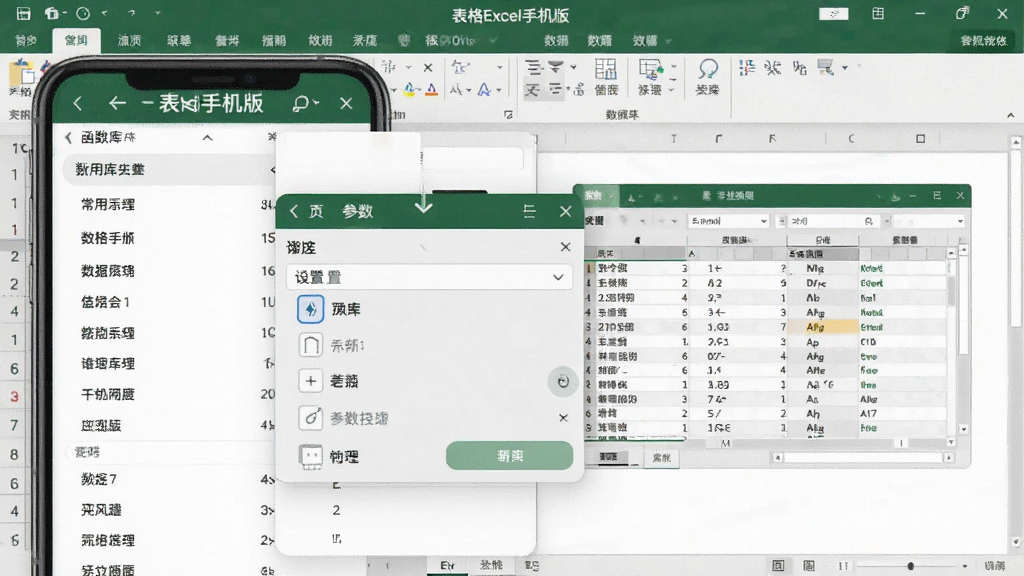Viewport: 1024px width, 576px height.
Task: Click the yellow fill color bucket icon
Action: [x=409, y=89]
